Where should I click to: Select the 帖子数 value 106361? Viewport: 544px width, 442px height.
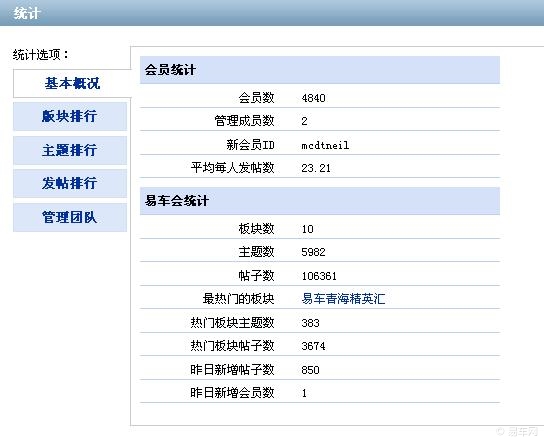point(319,276)
